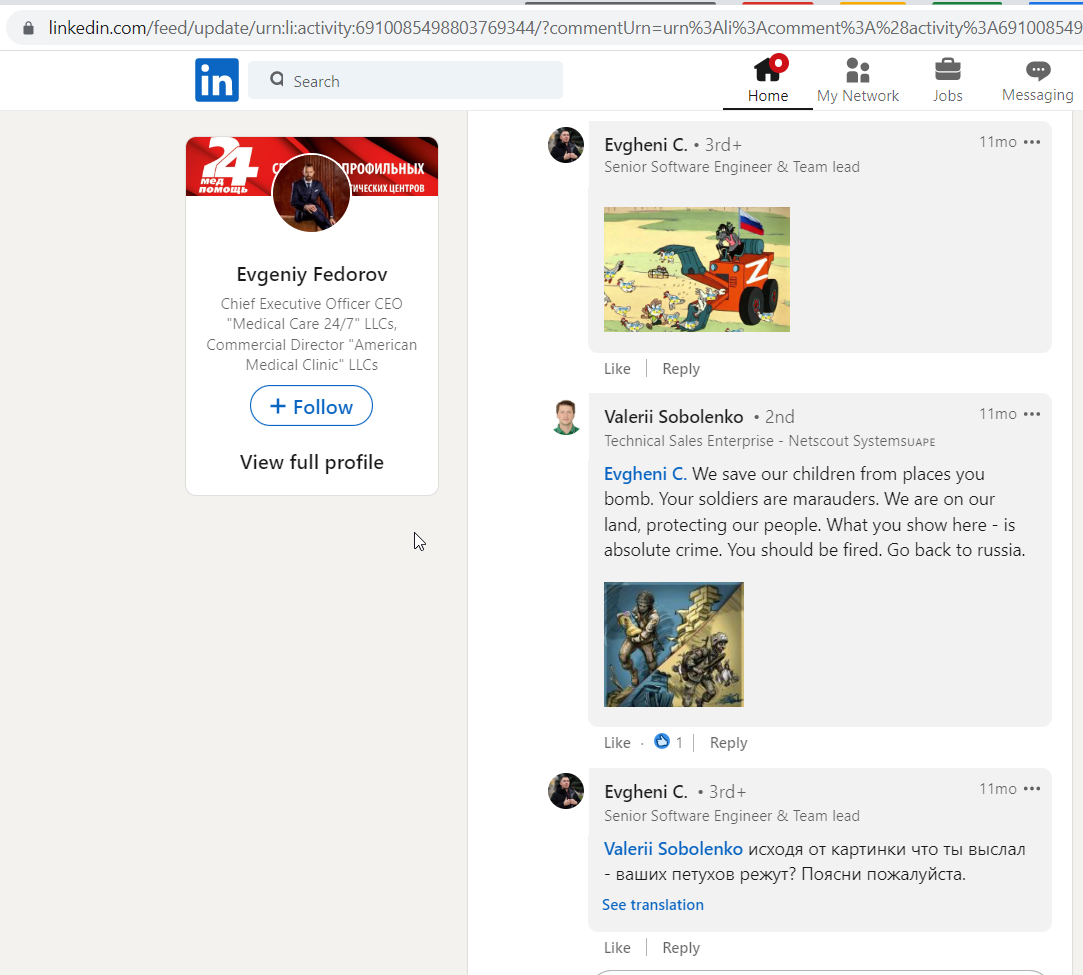Focus the LinkedIn Search field
Image resolution: width=1083 pixels, height=975 pixels.
click(x=405, y=80)
